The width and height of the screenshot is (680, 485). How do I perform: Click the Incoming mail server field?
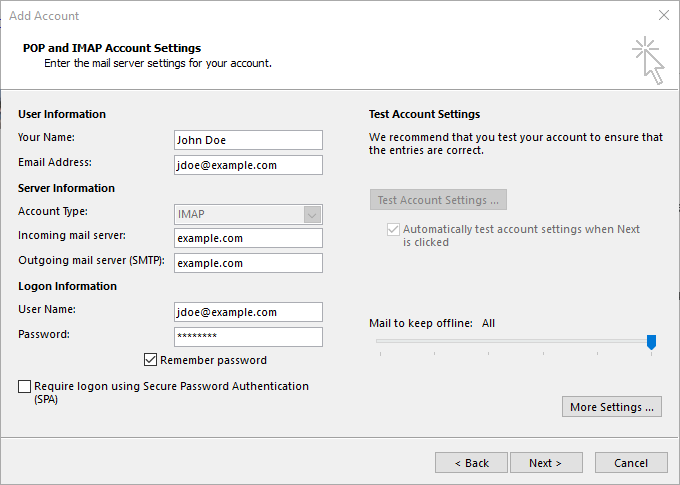[248, 238]
